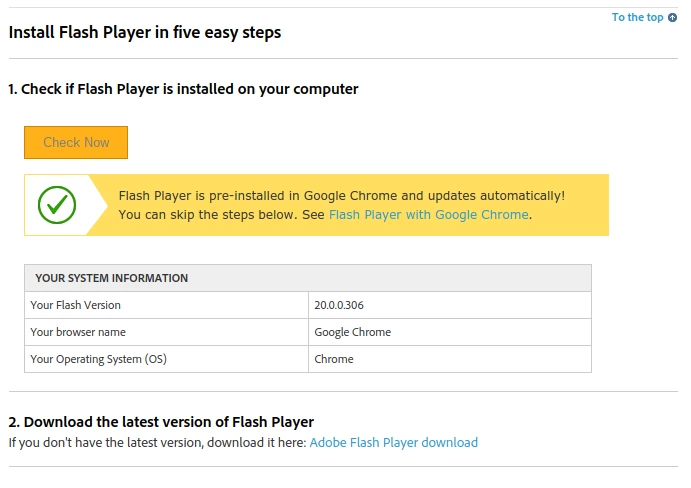This screenshot has height=488, width=691.
Task: Click the 'Install Flash Player in five easy steps' heading
Action: tap(145, 33)
